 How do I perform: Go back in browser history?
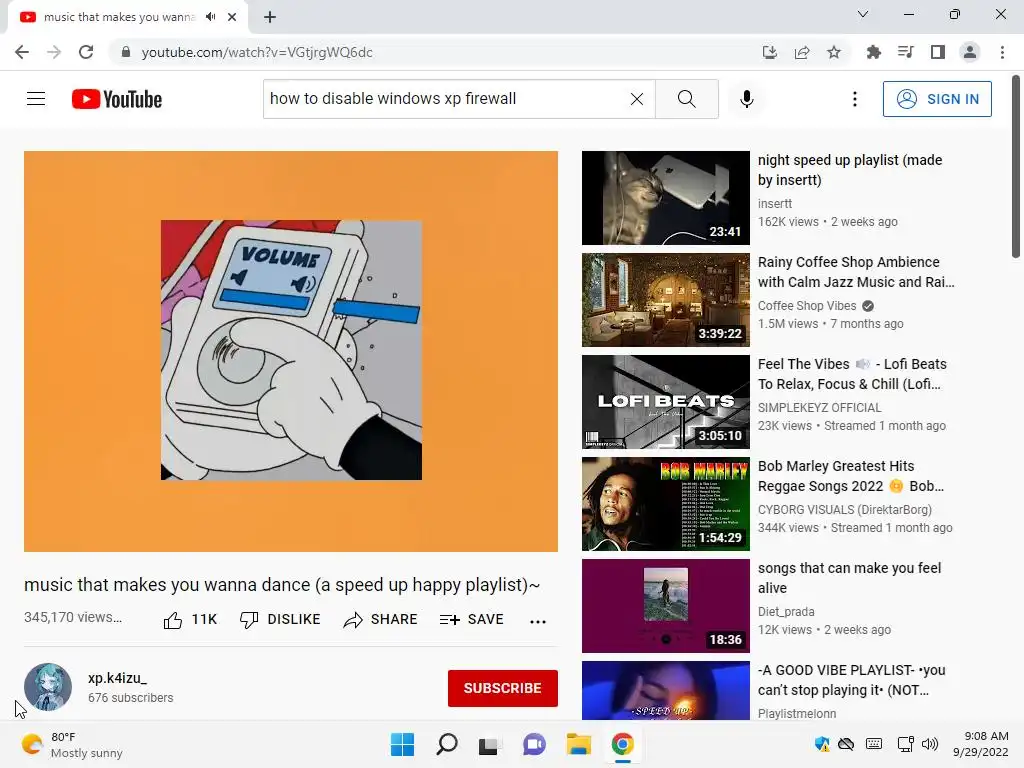pyautogui.click(x=22, y=52)
